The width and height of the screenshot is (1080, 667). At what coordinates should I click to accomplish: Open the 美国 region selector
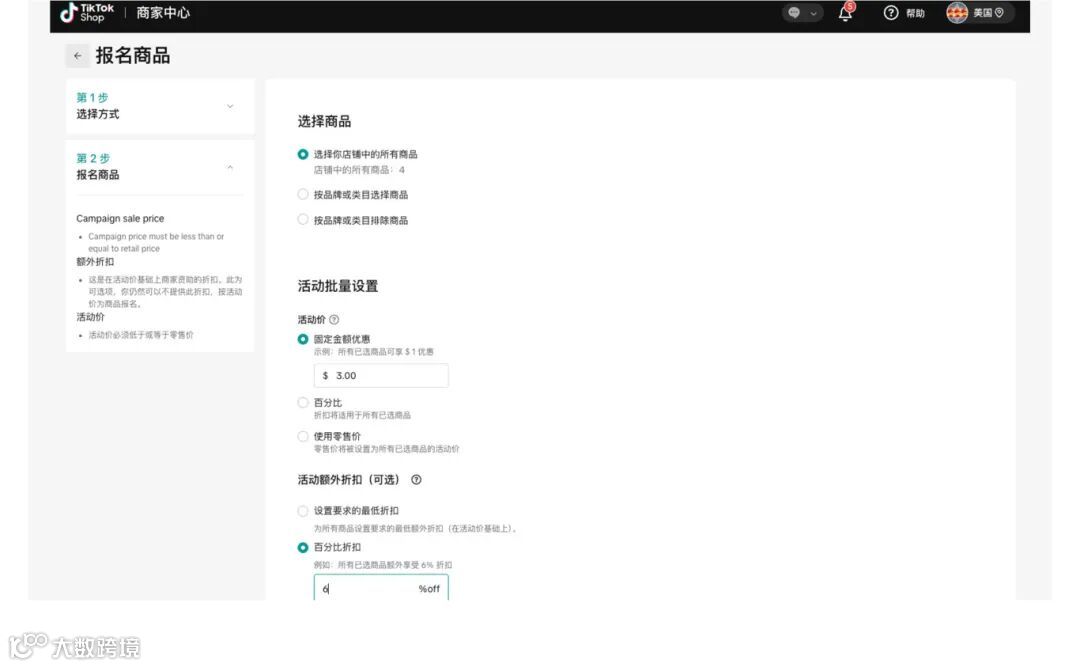coord(988,12)
